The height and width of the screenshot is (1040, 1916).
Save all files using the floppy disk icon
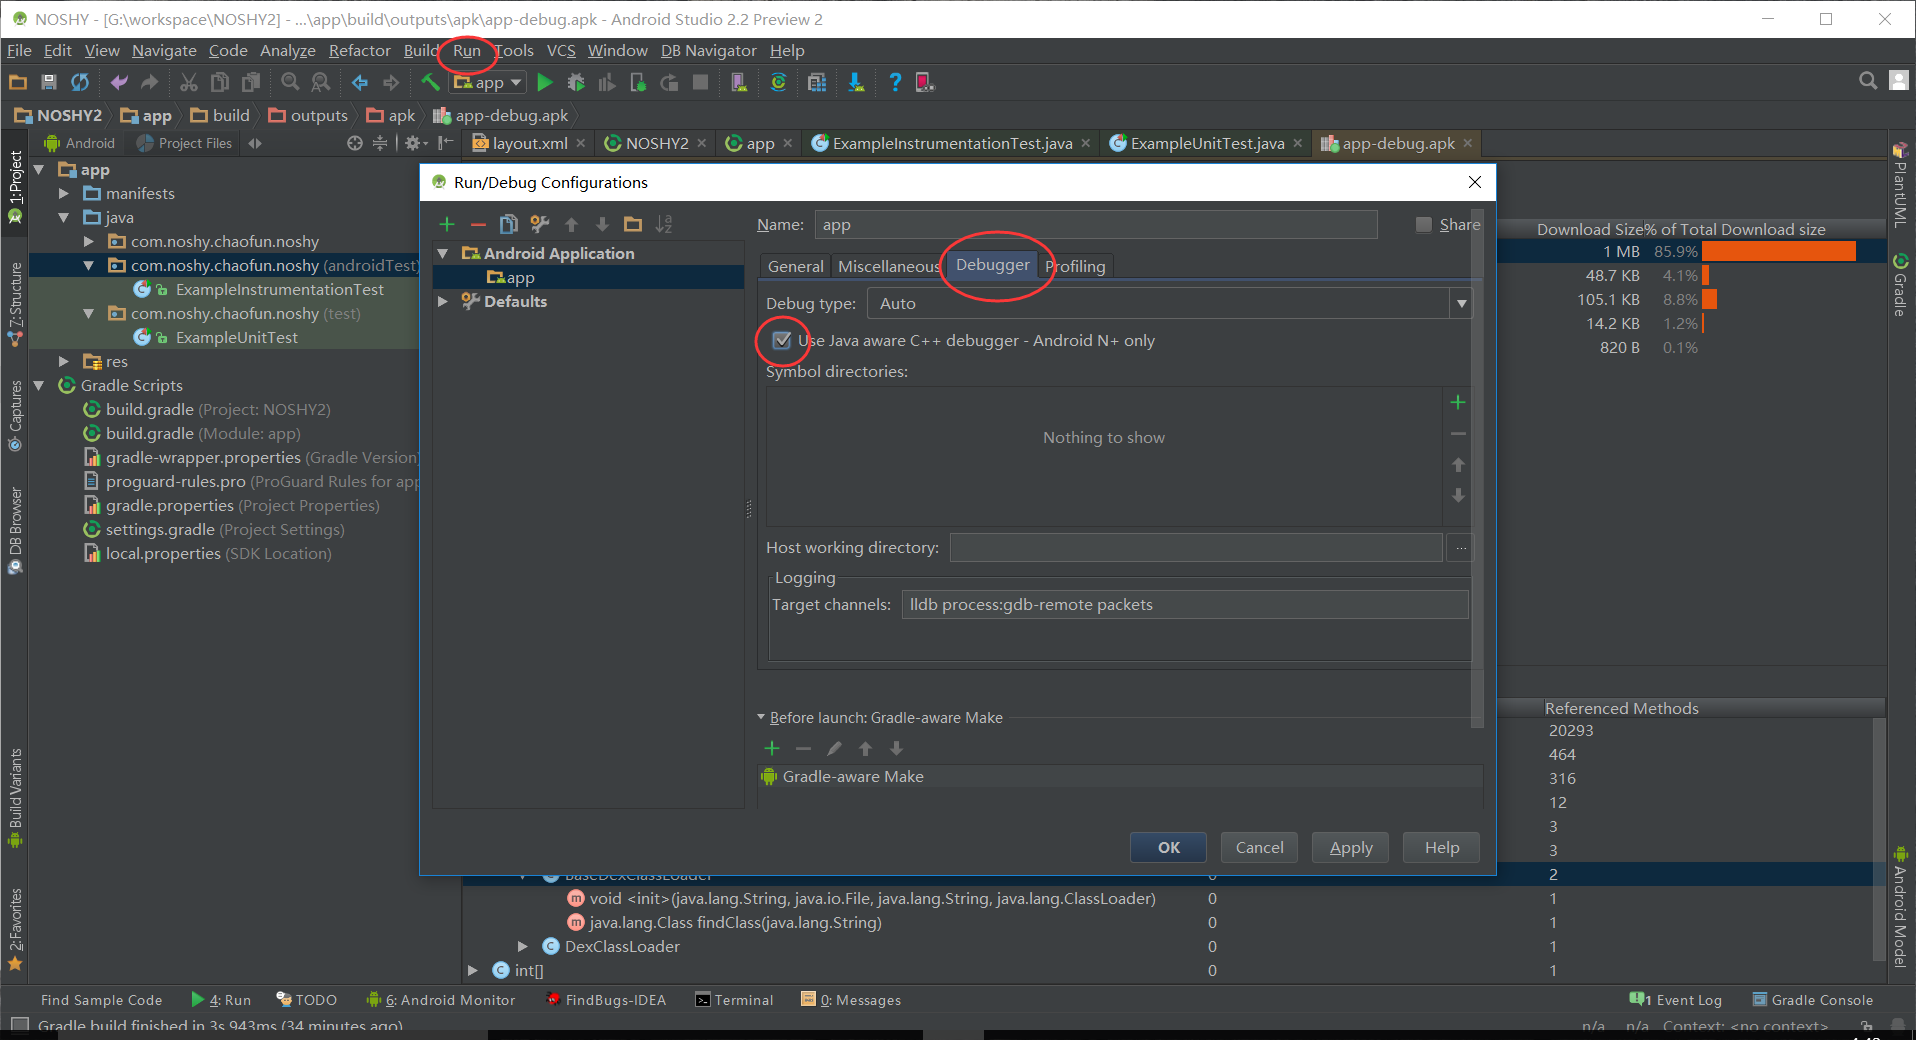(49, 82)
